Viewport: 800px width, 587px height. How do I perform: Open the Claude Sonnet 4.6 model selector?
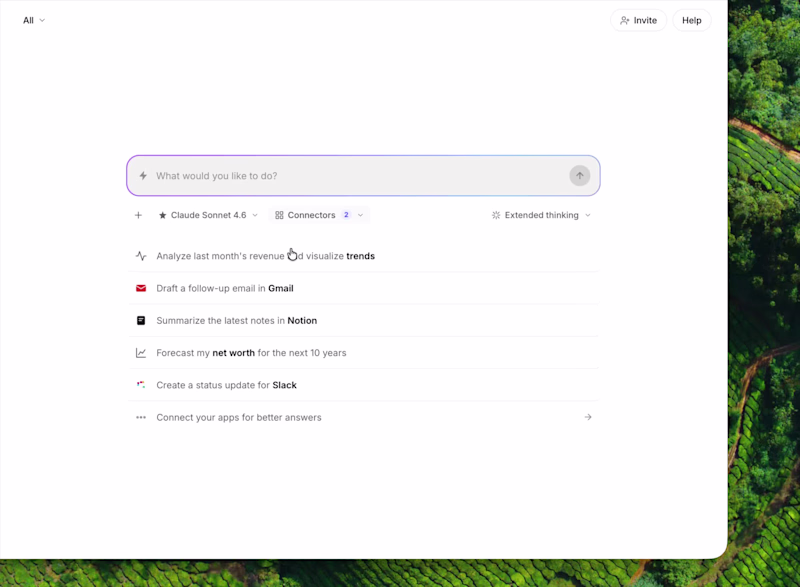[208, 215]
